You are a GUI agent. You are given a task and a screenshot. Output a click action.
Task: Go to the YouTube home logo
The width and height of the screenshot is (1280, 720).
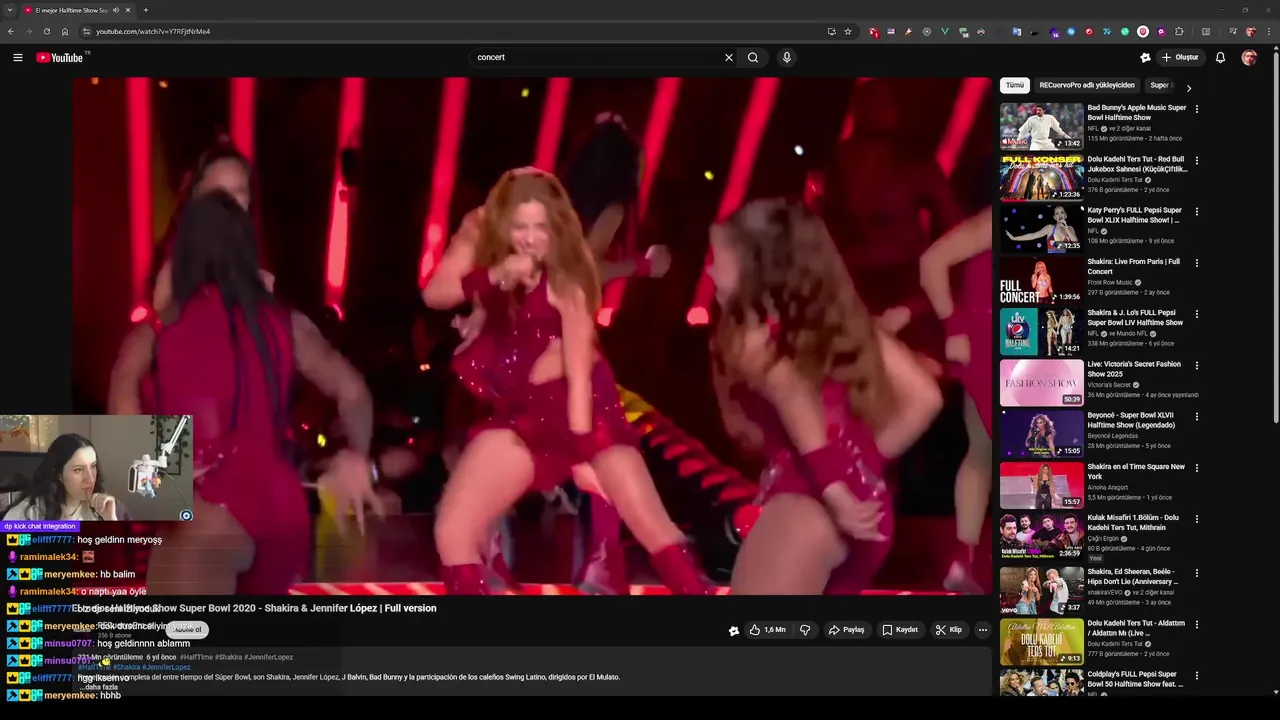coord(60,57)
